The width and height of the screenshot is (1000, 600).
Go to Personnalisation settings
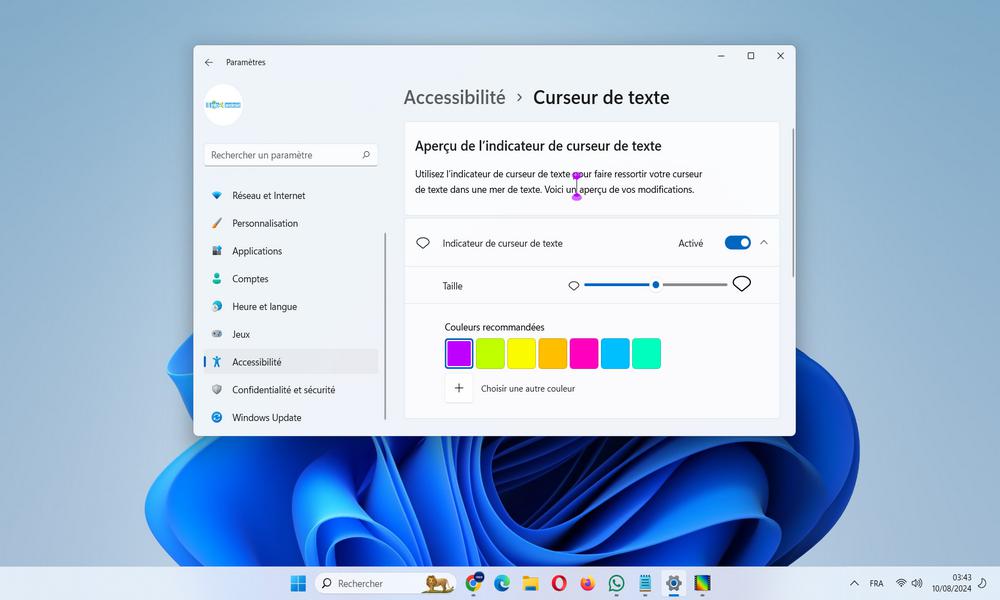pyautogui.click(x=265, y=223)
